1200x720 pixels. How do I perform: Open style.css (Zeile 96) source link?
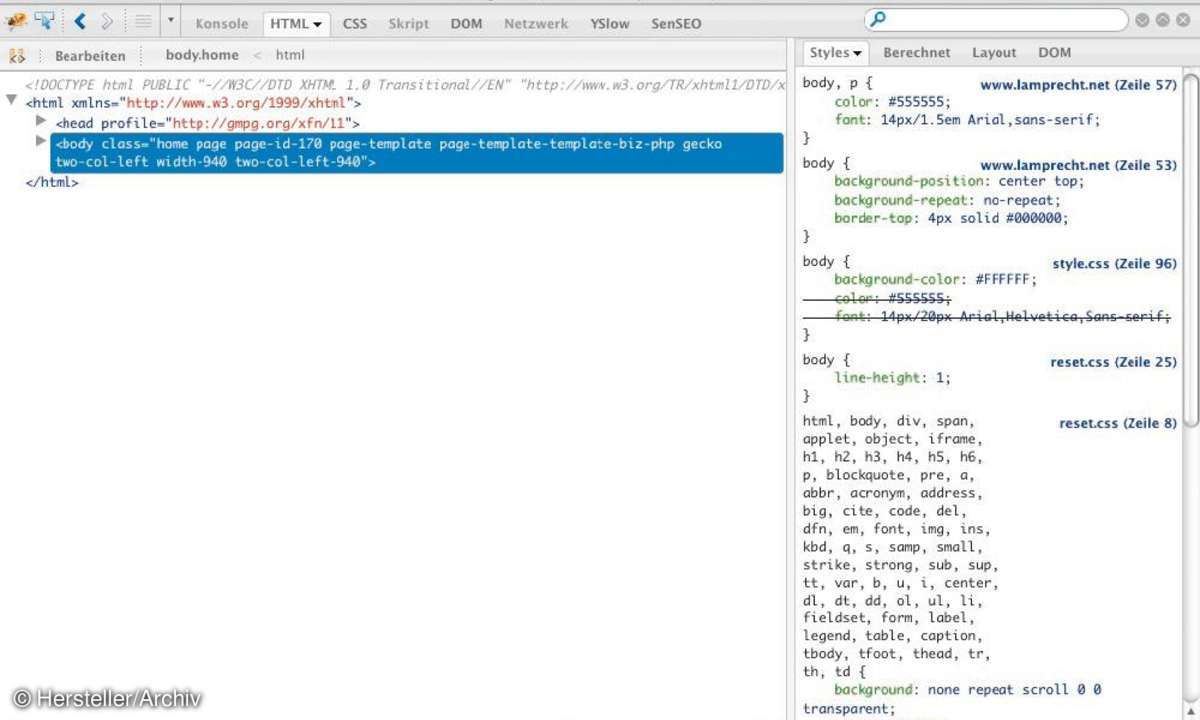coord(1114,264)
